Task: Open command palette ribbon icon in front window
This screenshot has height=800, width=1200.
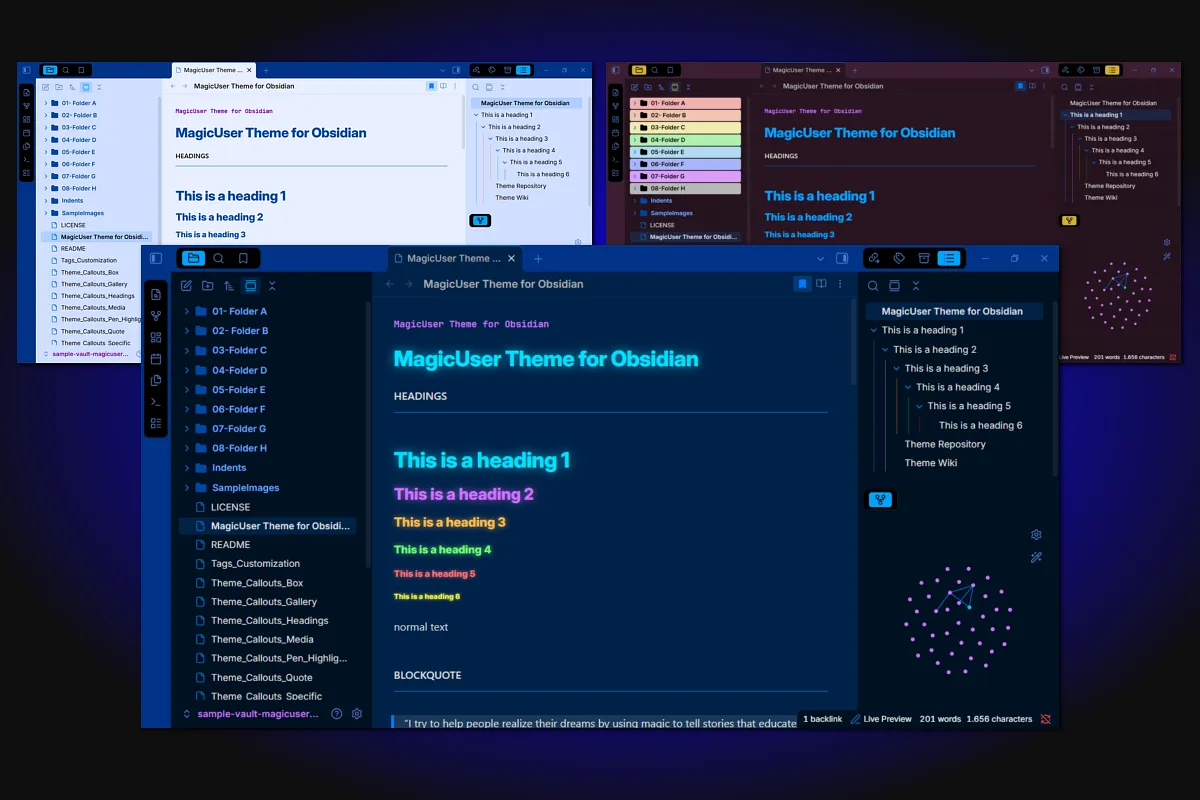Action: pos(156,402)
